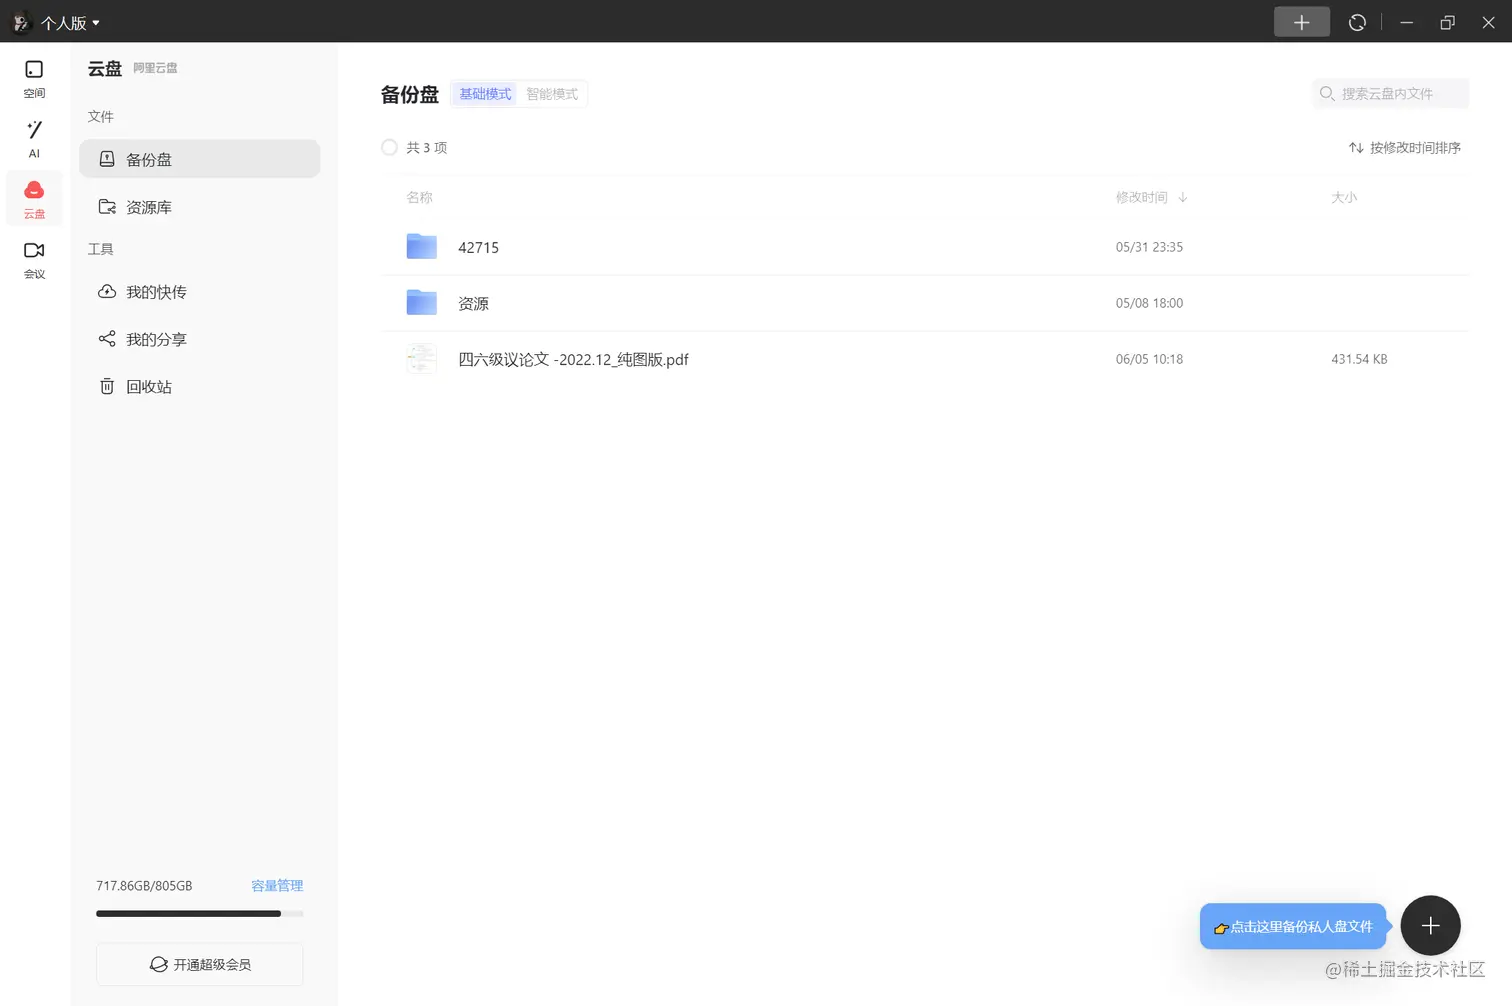The width and height of the screenshot is (1512, 1006).
Task: Click the PDF thumbnail of 四六级议论文
Action: [422, 358]
